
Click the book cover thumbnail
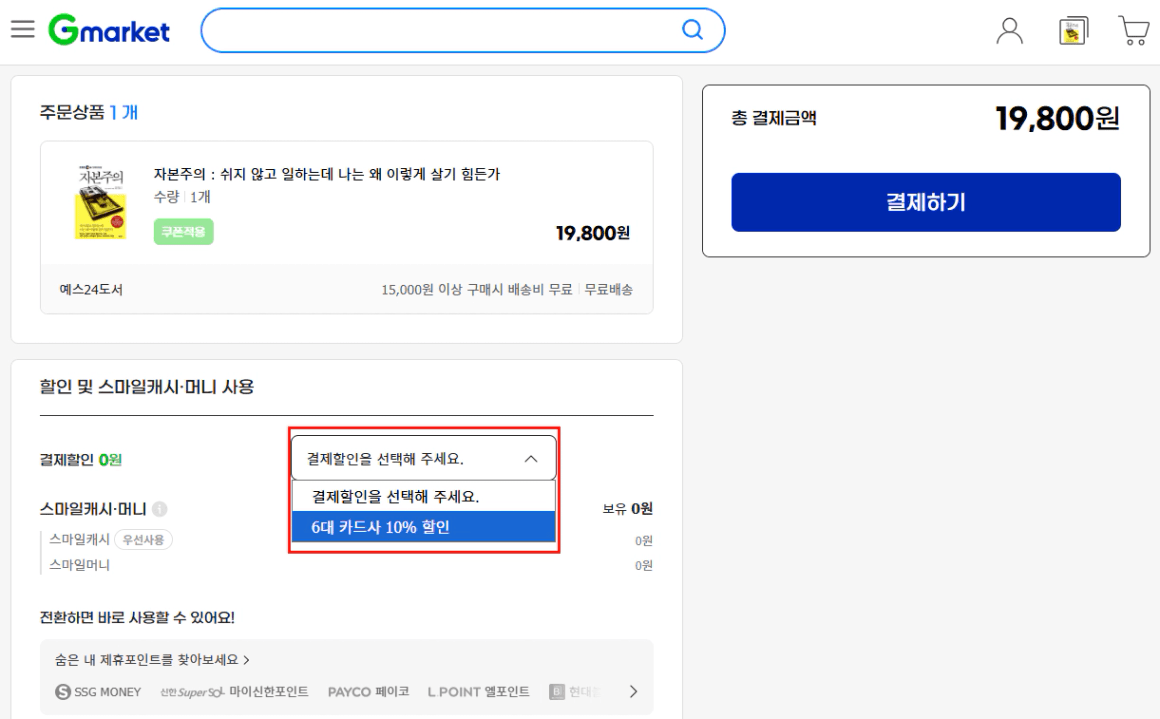101,202
